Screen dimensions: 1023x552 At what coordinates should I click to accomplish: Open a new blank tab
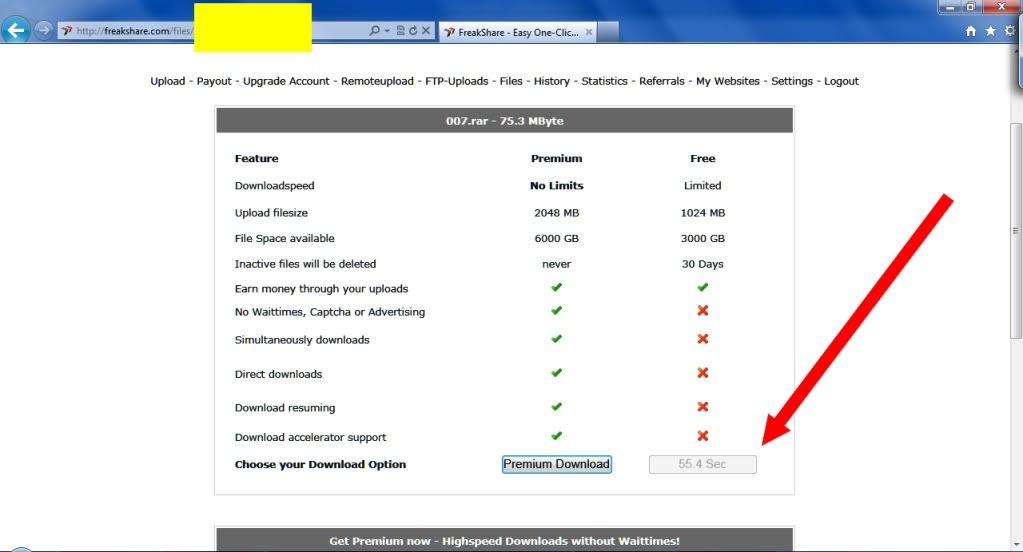pyautogui.click(x=607, y=32)
